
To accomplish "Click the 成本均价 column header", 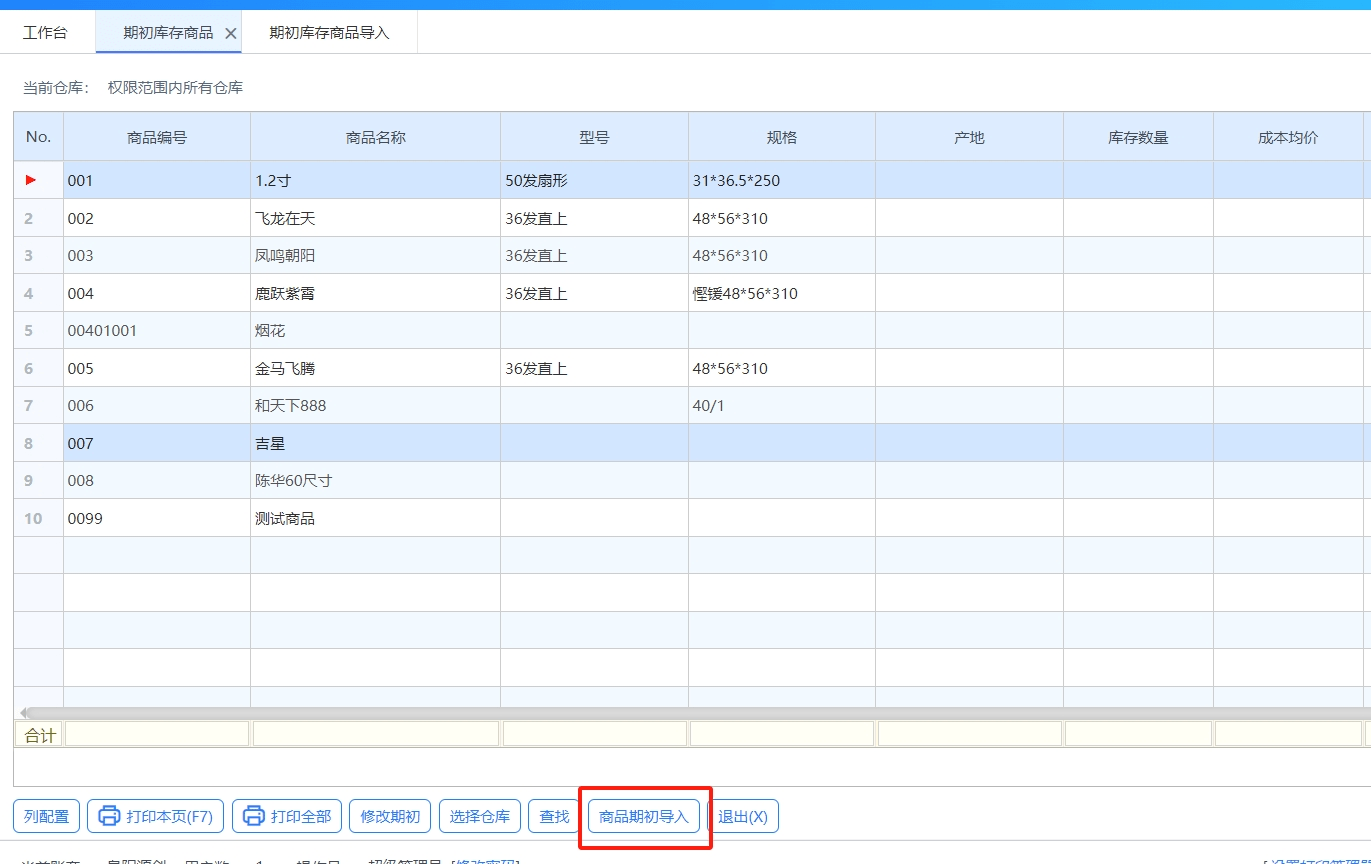I will click(x=1288, y=137).
